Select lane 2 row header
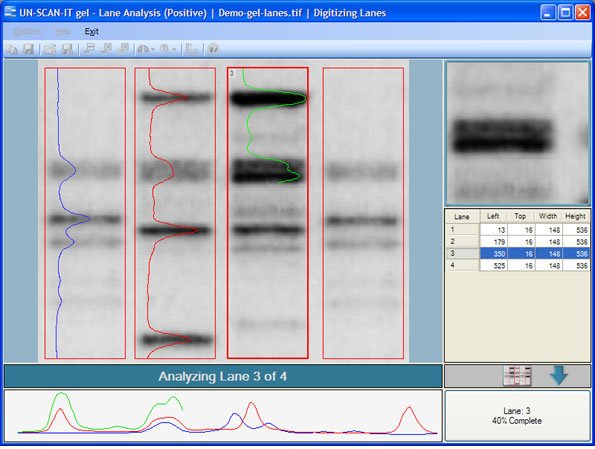This screenshot has width=595, height=449. (462, 241)
